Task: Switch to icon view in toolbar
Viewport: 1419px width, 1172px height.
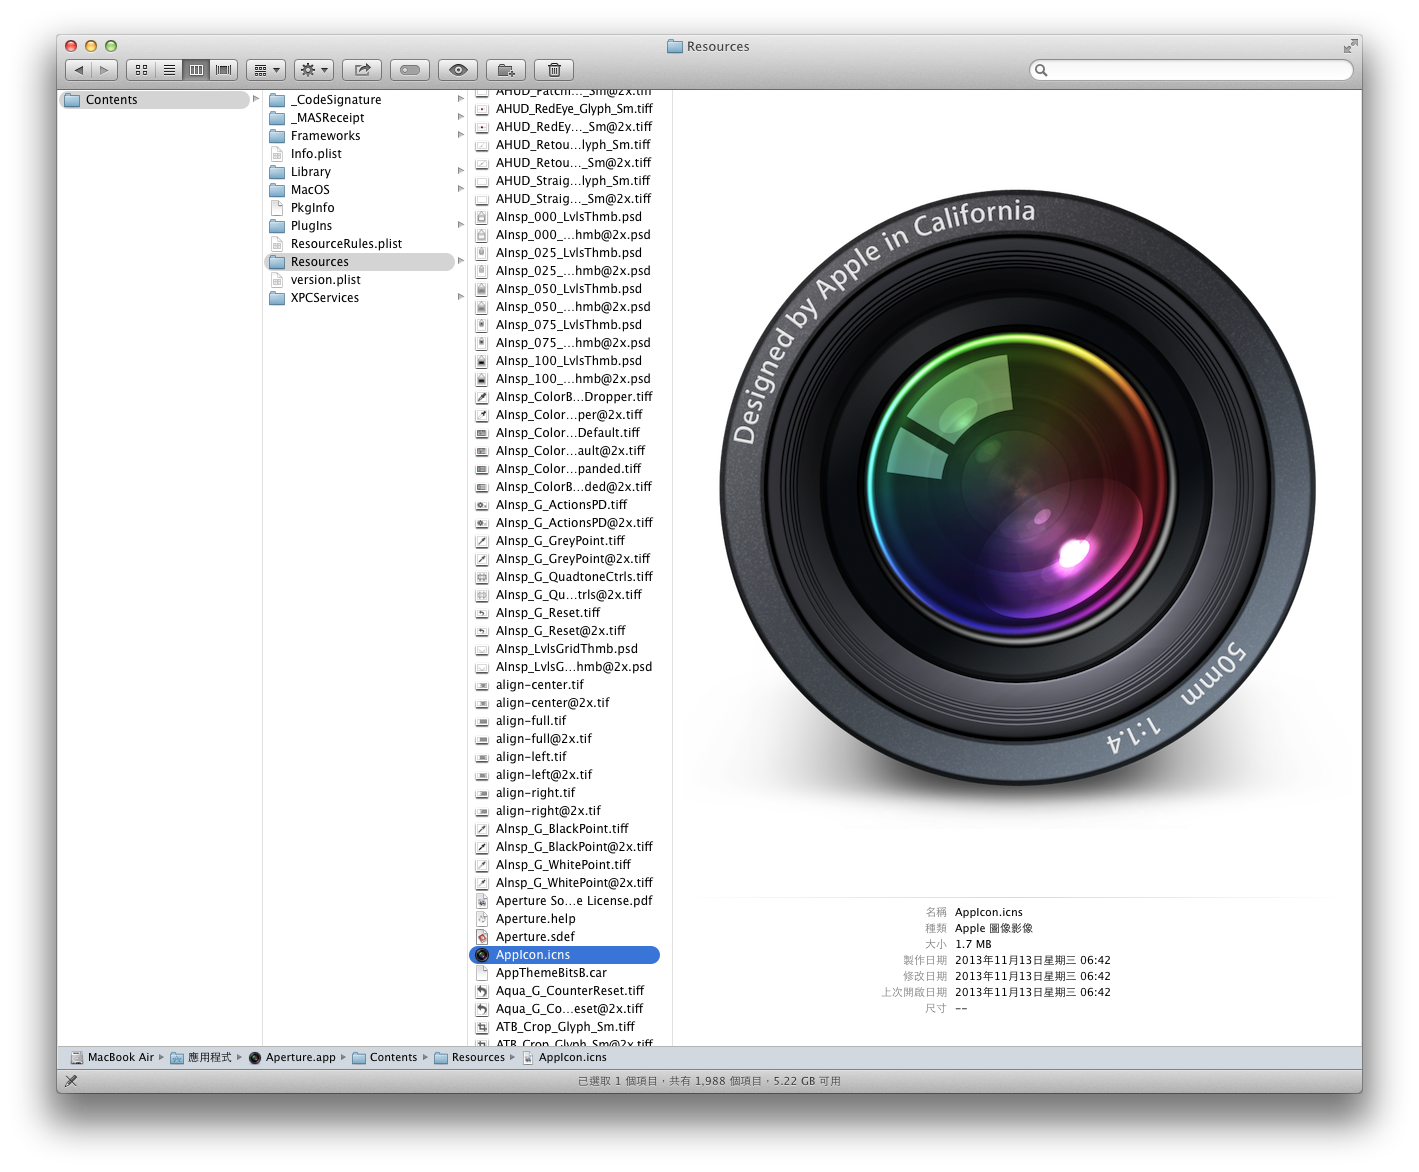Action: pos(141,70)
